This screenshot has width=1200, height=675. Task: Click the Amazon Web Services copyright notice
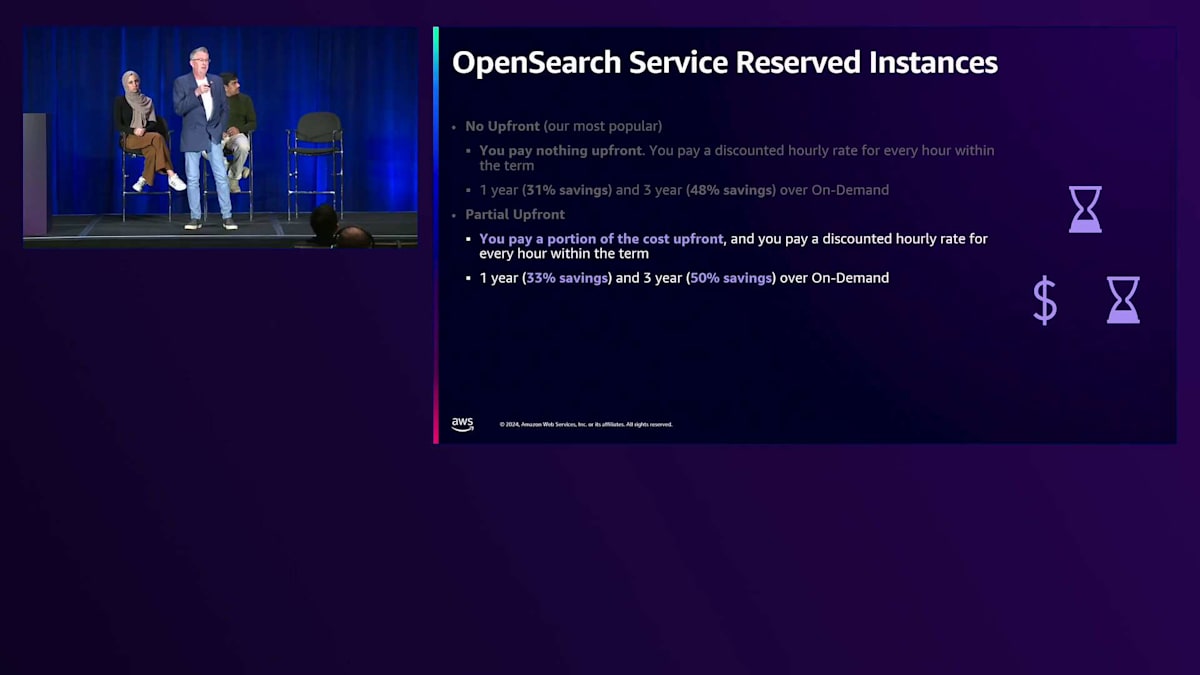click(586, 425)
